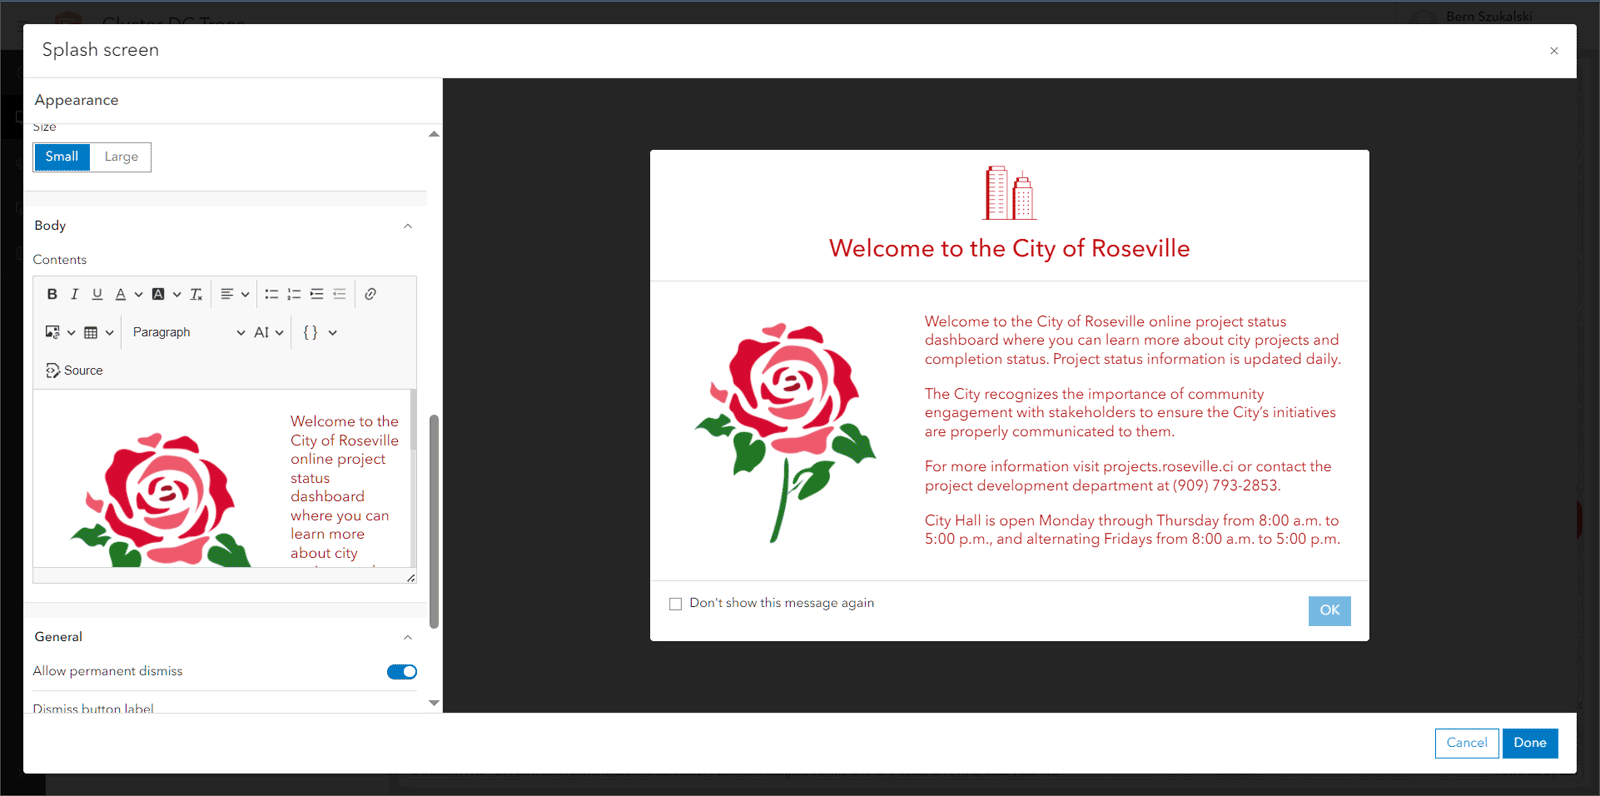Screen dimensions: 1600x796
Task: Click inside the contents text editor area
Action: (x=222, y=478)
